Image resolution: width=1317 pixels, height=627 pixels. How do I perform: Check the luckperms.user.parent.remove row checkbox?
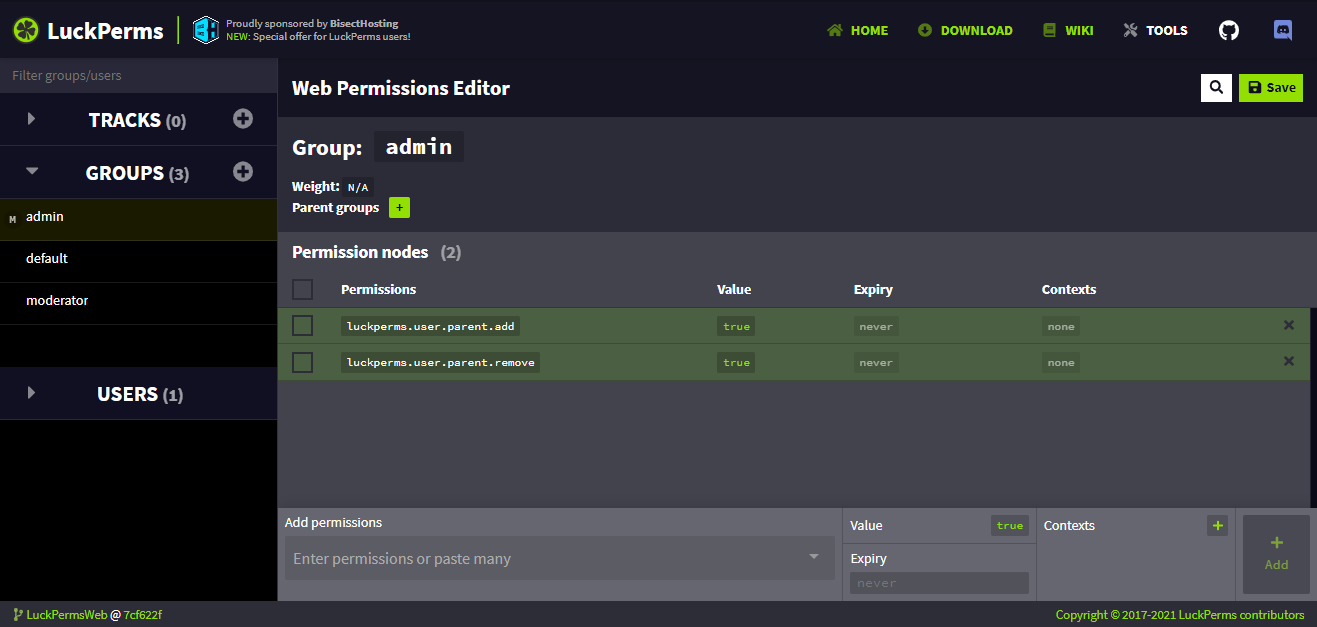click(x=302, y=362)
